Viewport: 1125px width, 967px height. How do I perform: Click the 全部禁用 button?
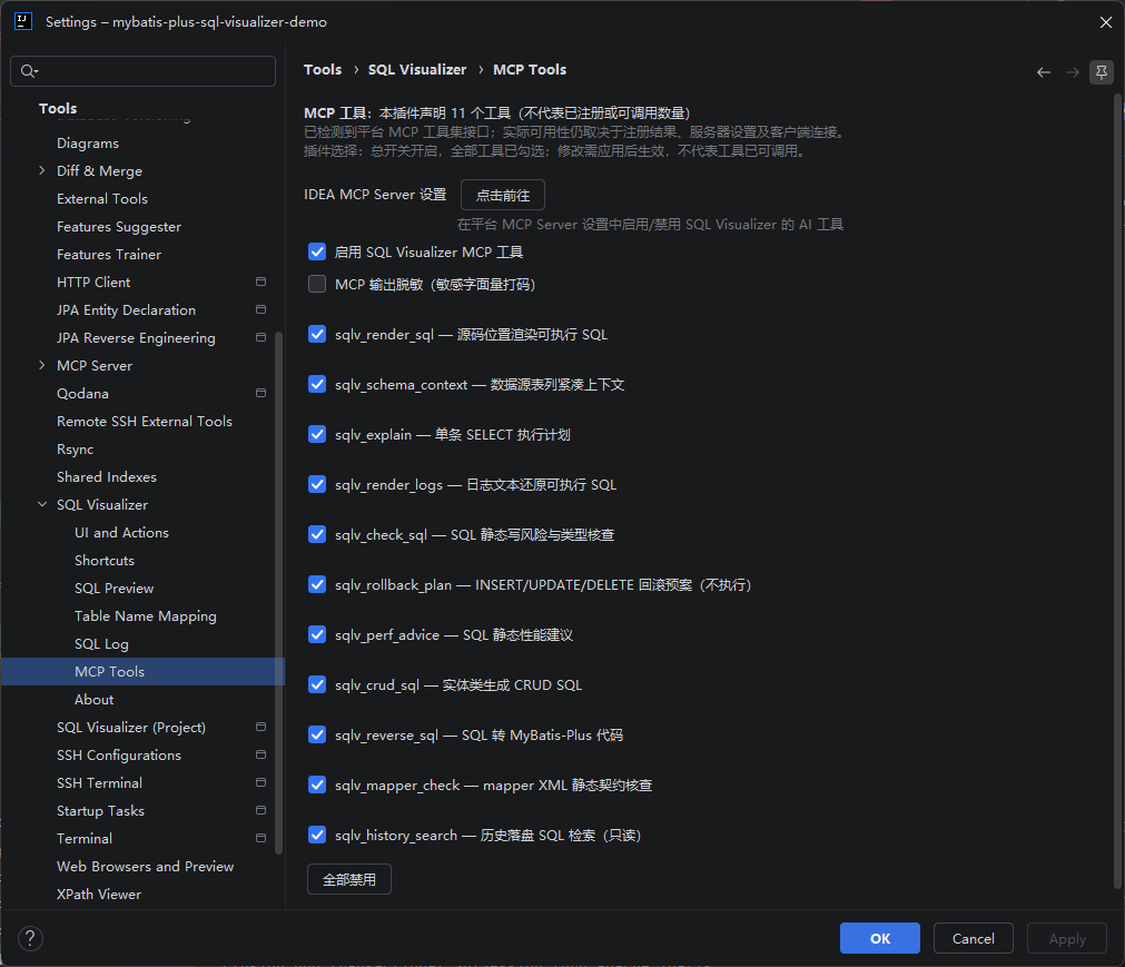349,879
